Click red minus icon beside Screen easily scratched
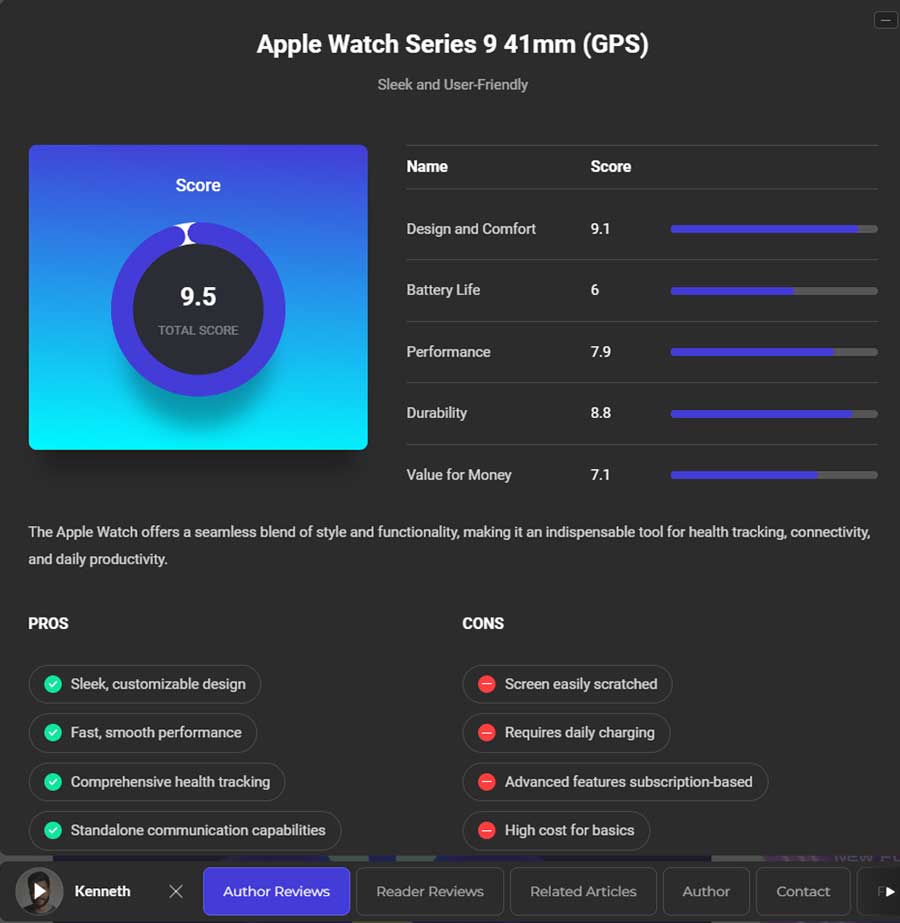The image size is (900, 923). pos(487,684)
